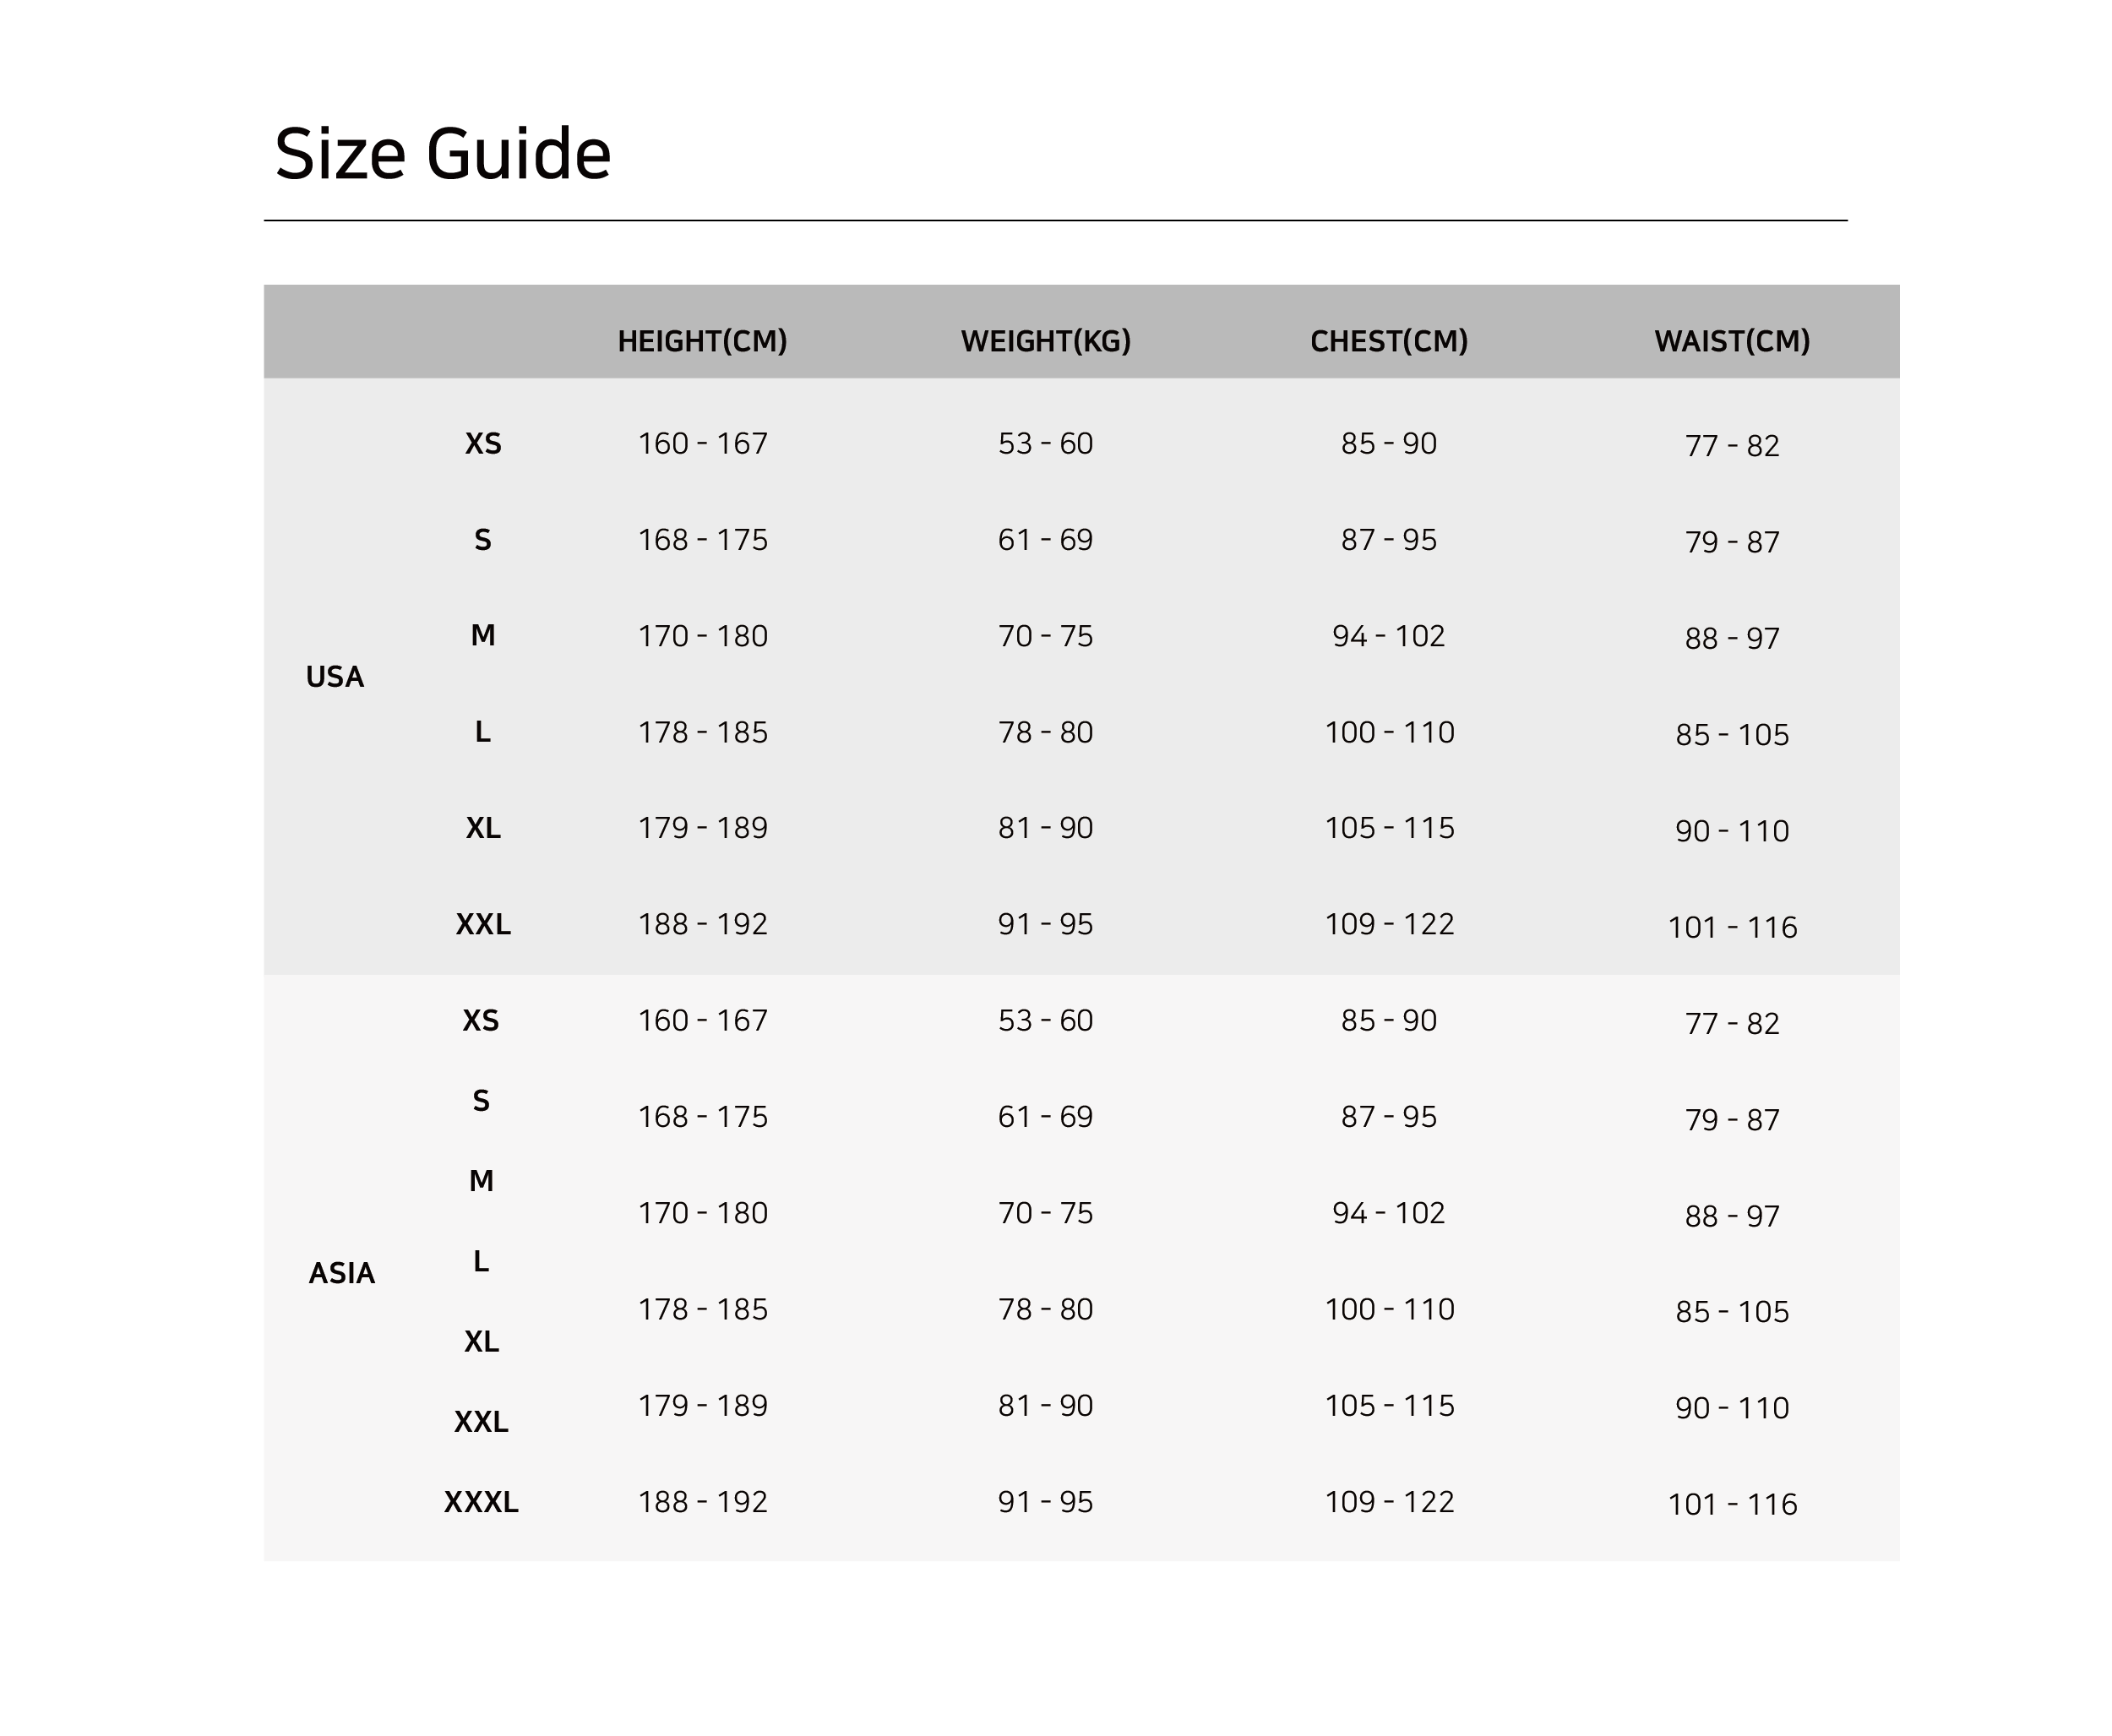Click the Size Guide title
The image size is (2112, 1736).
click(442, 155)
